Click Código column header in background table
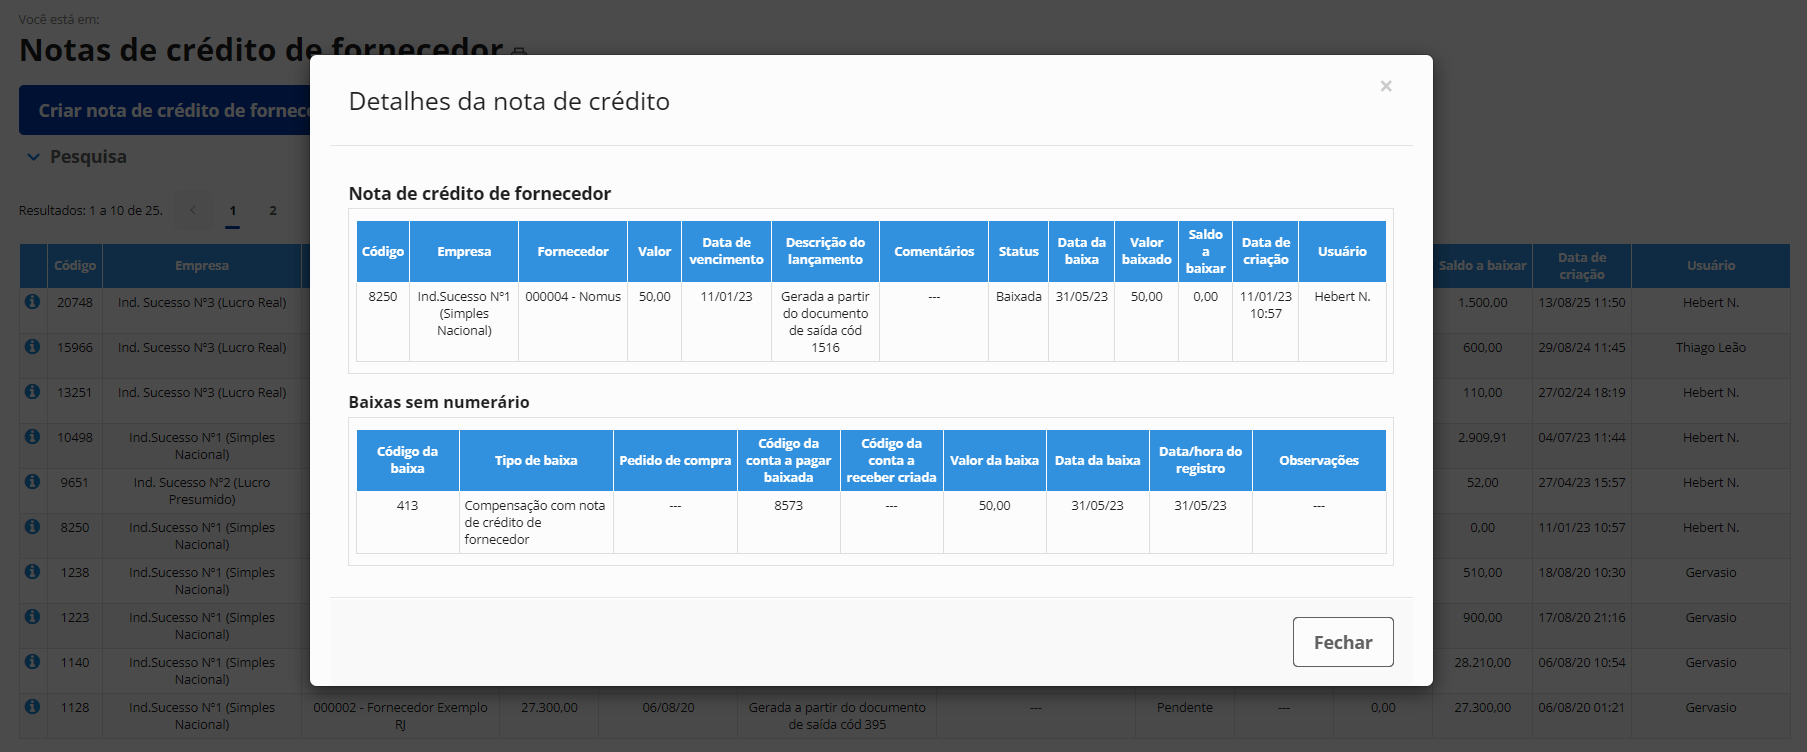 75,266
